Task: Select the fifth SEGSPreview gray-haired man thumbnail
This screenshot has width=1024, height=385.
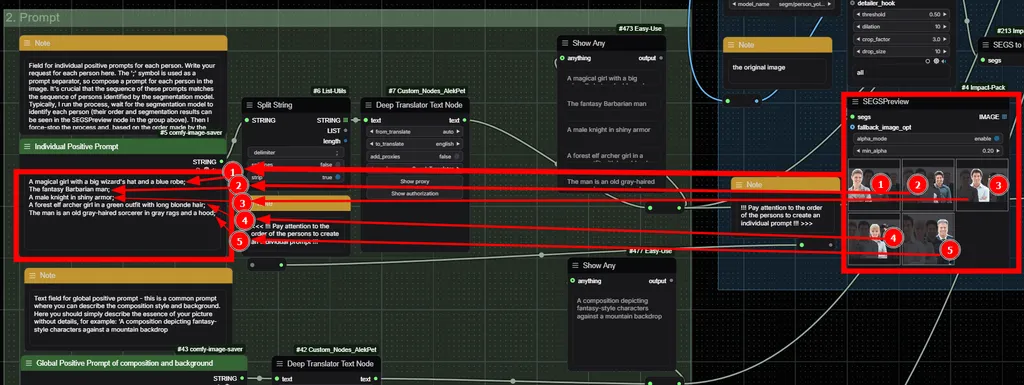Action: tap(928, 238)
